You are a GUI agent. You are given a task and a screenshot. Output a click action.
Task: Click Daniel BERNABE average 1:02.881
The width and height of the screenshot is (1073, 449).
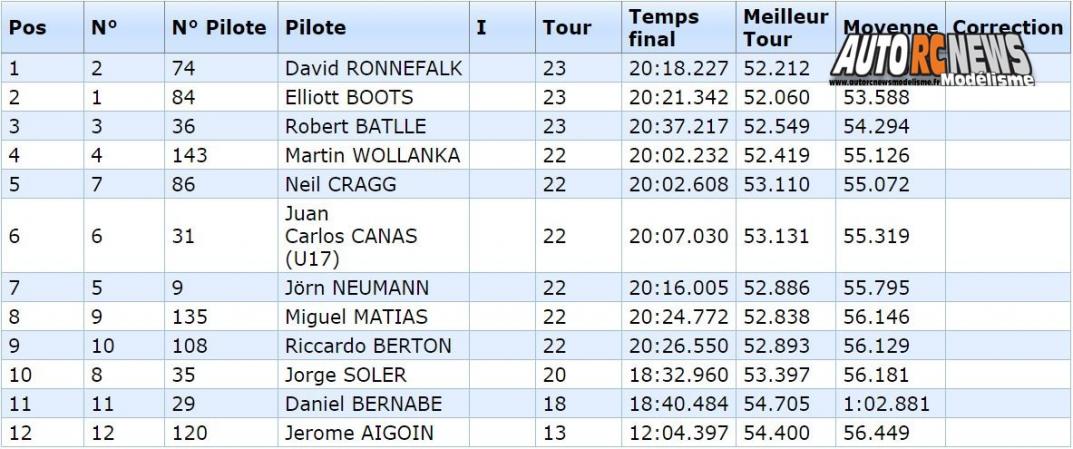click(x=886, y=404)
